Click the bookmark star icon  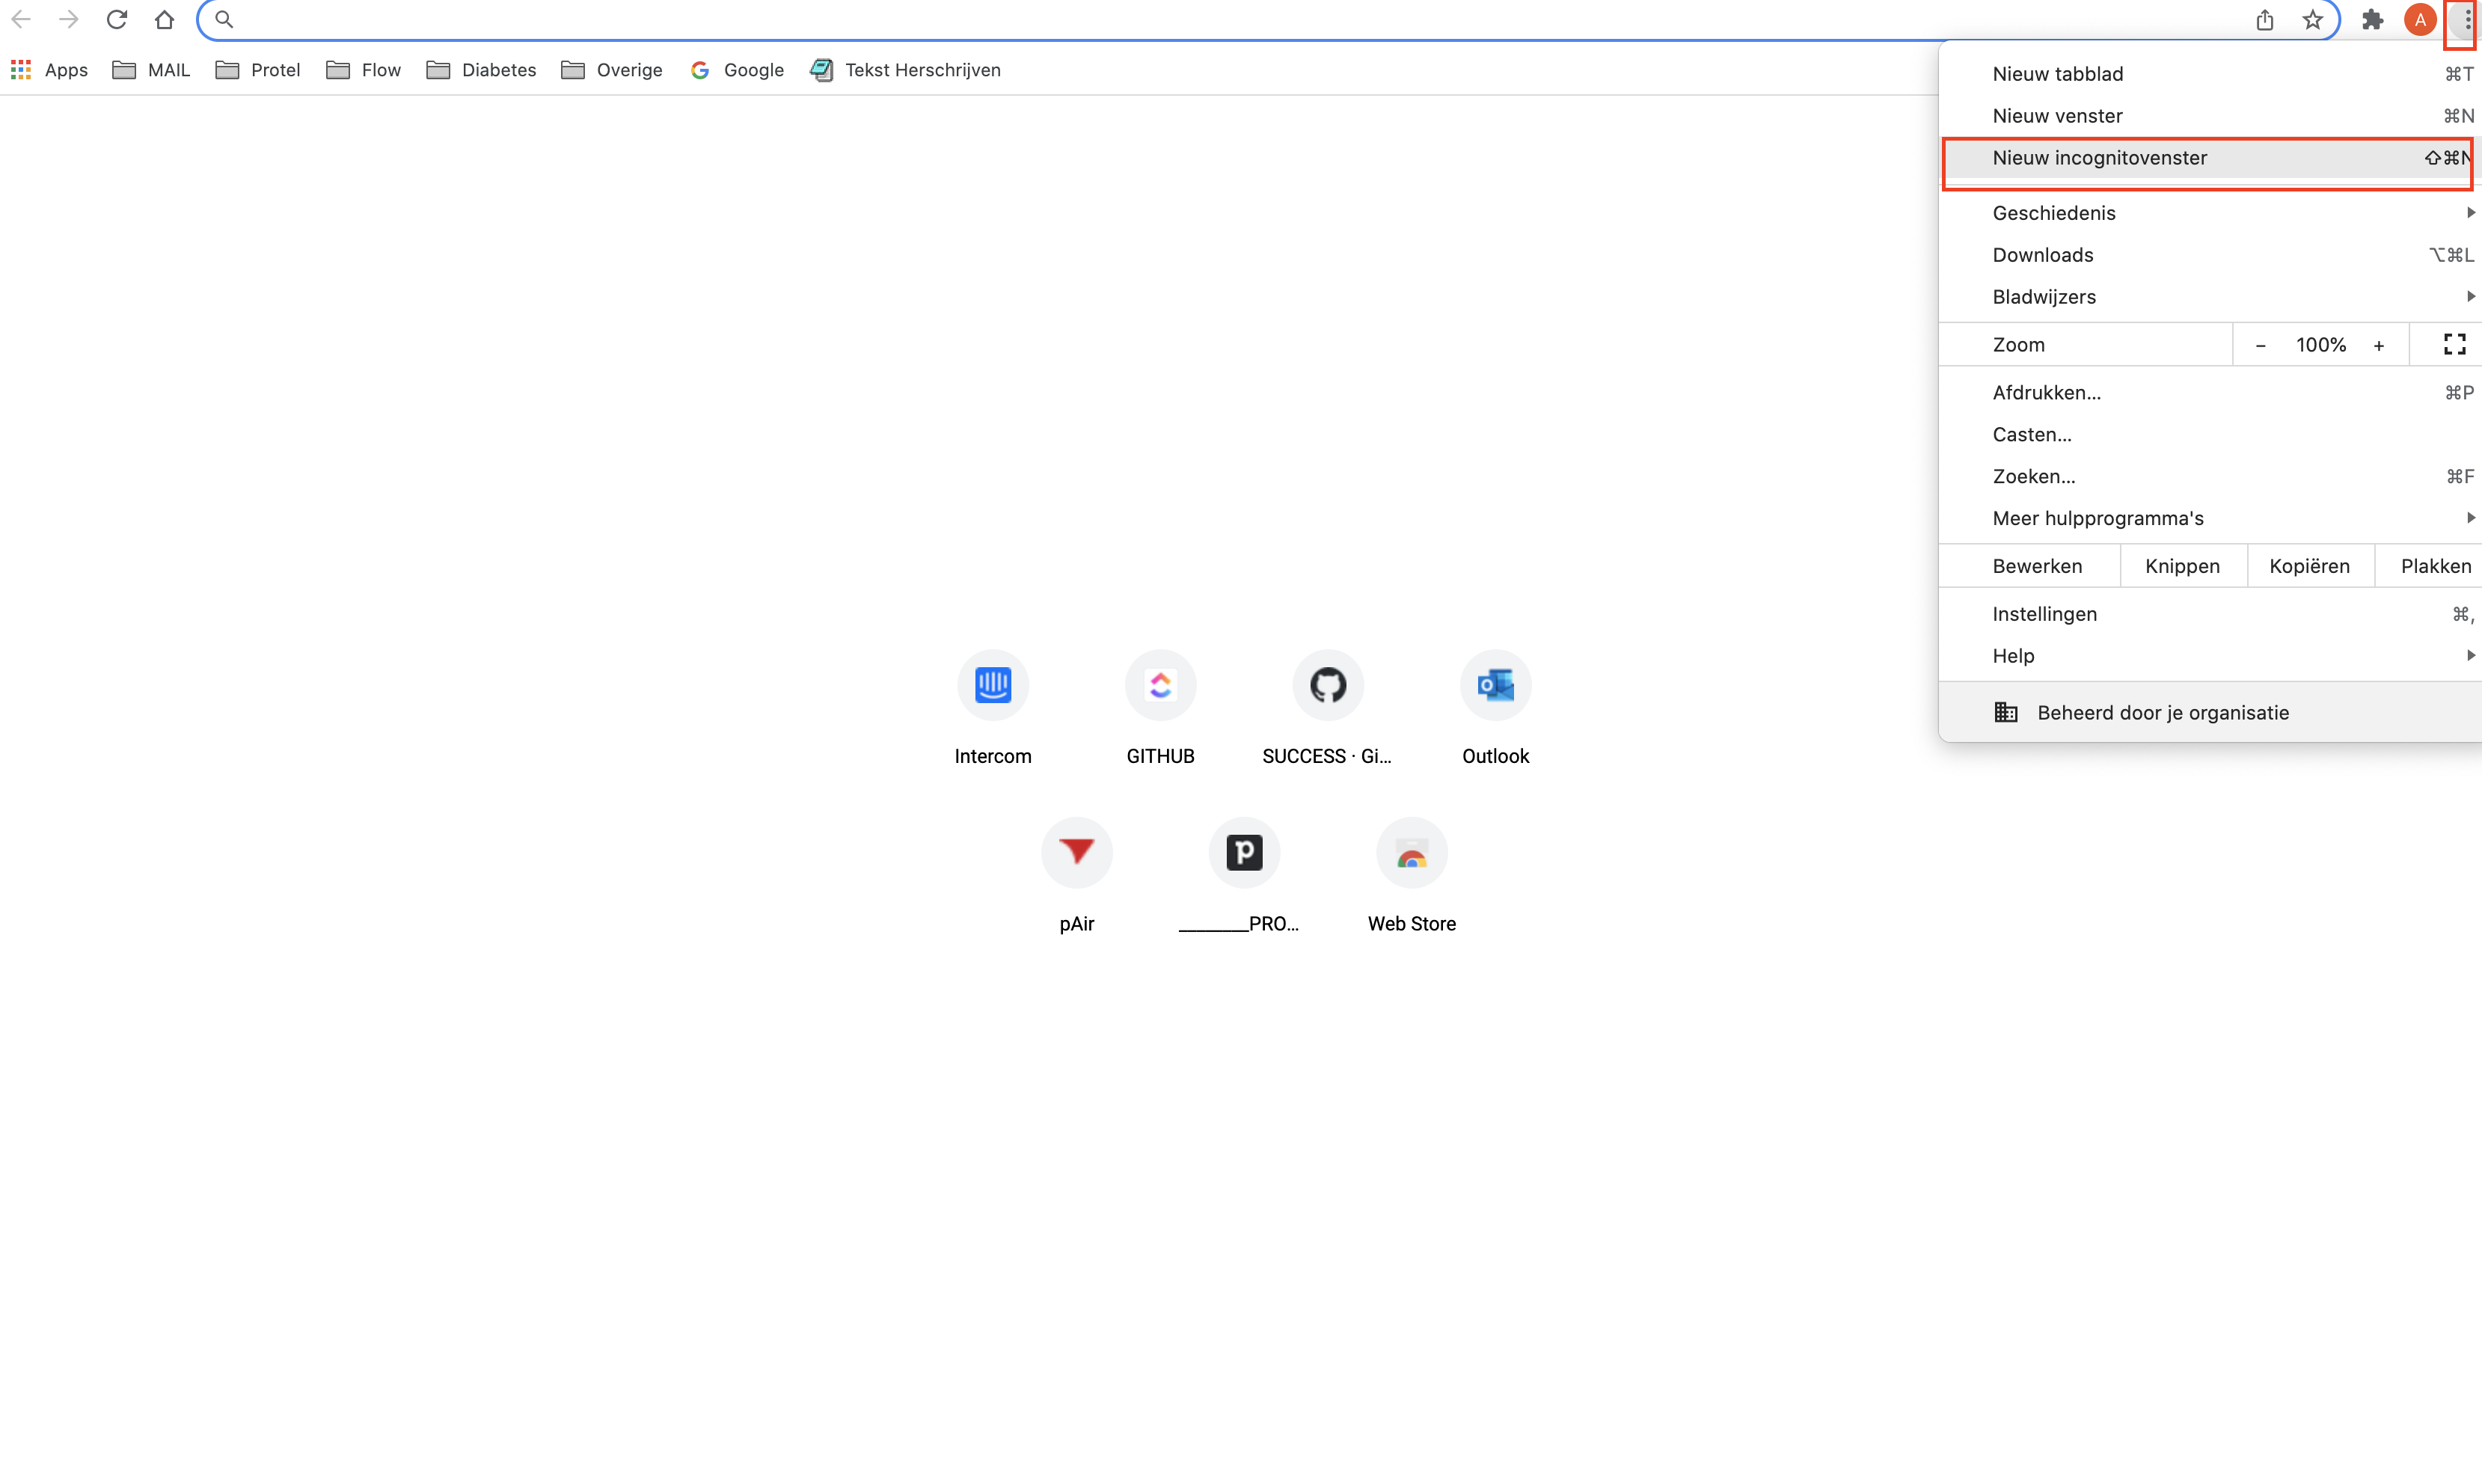[x=2312, y=20]
